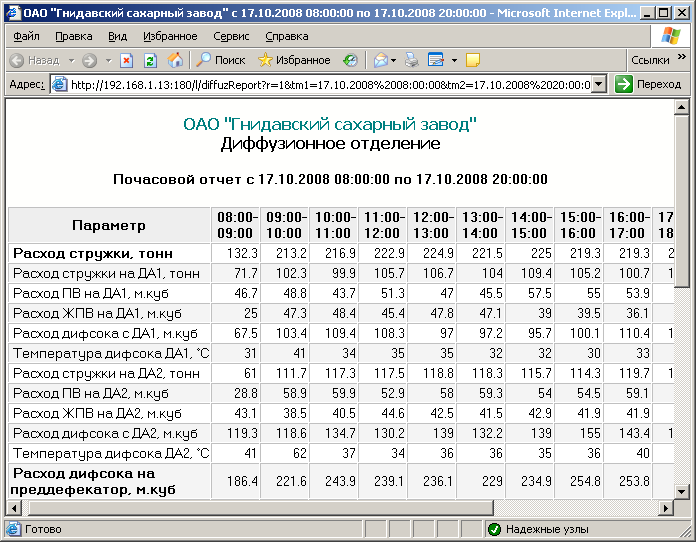Open Search (Поиск) panel

[x=221, y=60]
